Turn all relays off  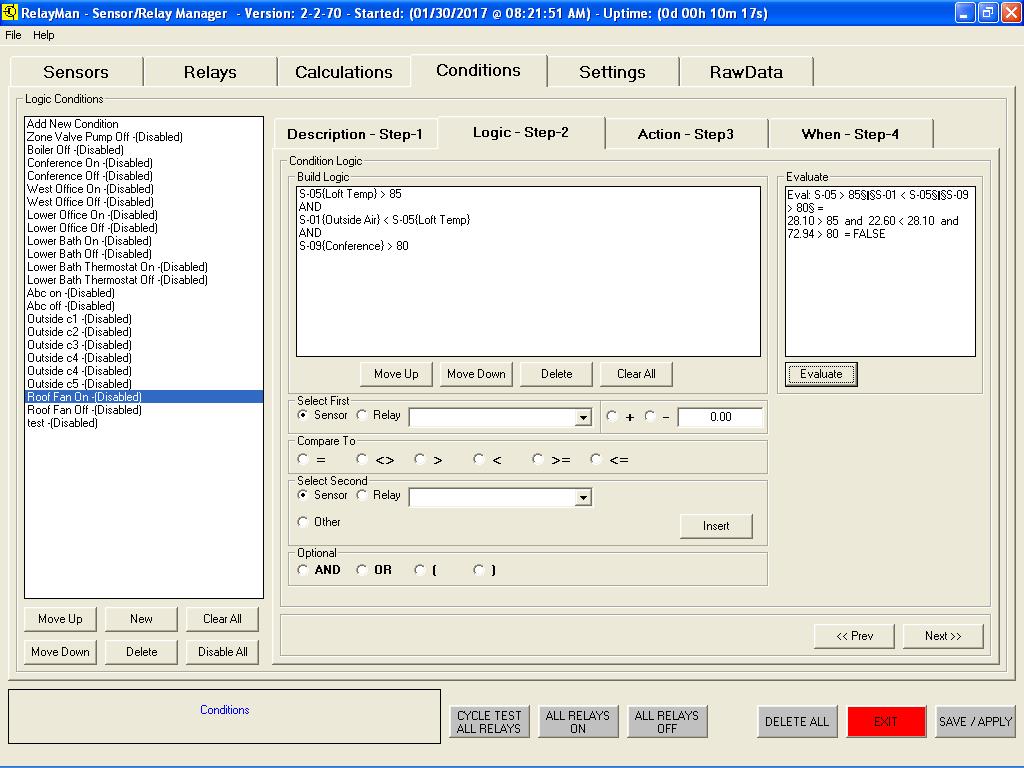(x=666, y=722)
